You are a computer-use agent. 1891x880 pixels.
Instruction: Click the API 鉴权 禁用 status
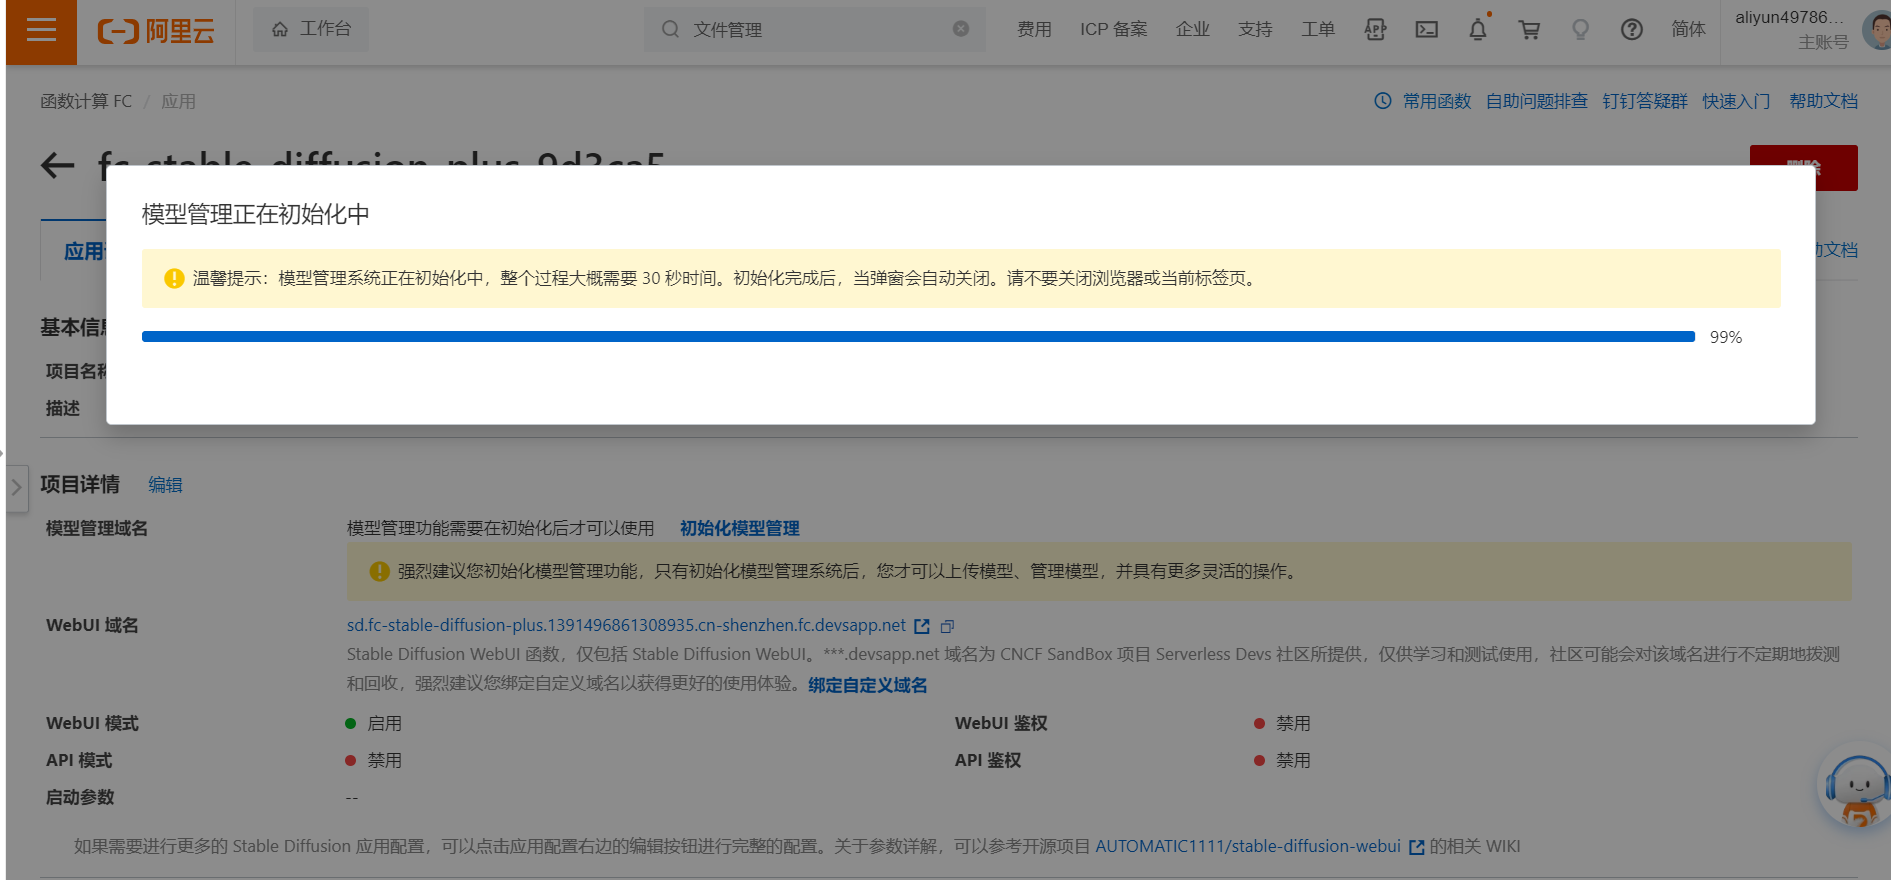(1282, 760)
